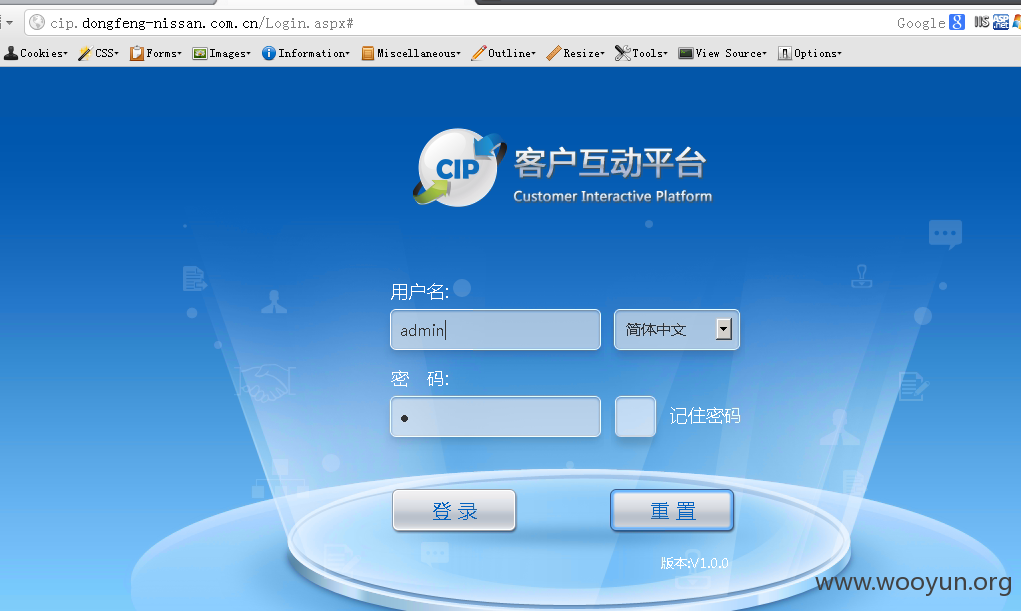Open the Cookies toolbar menu

36,53
